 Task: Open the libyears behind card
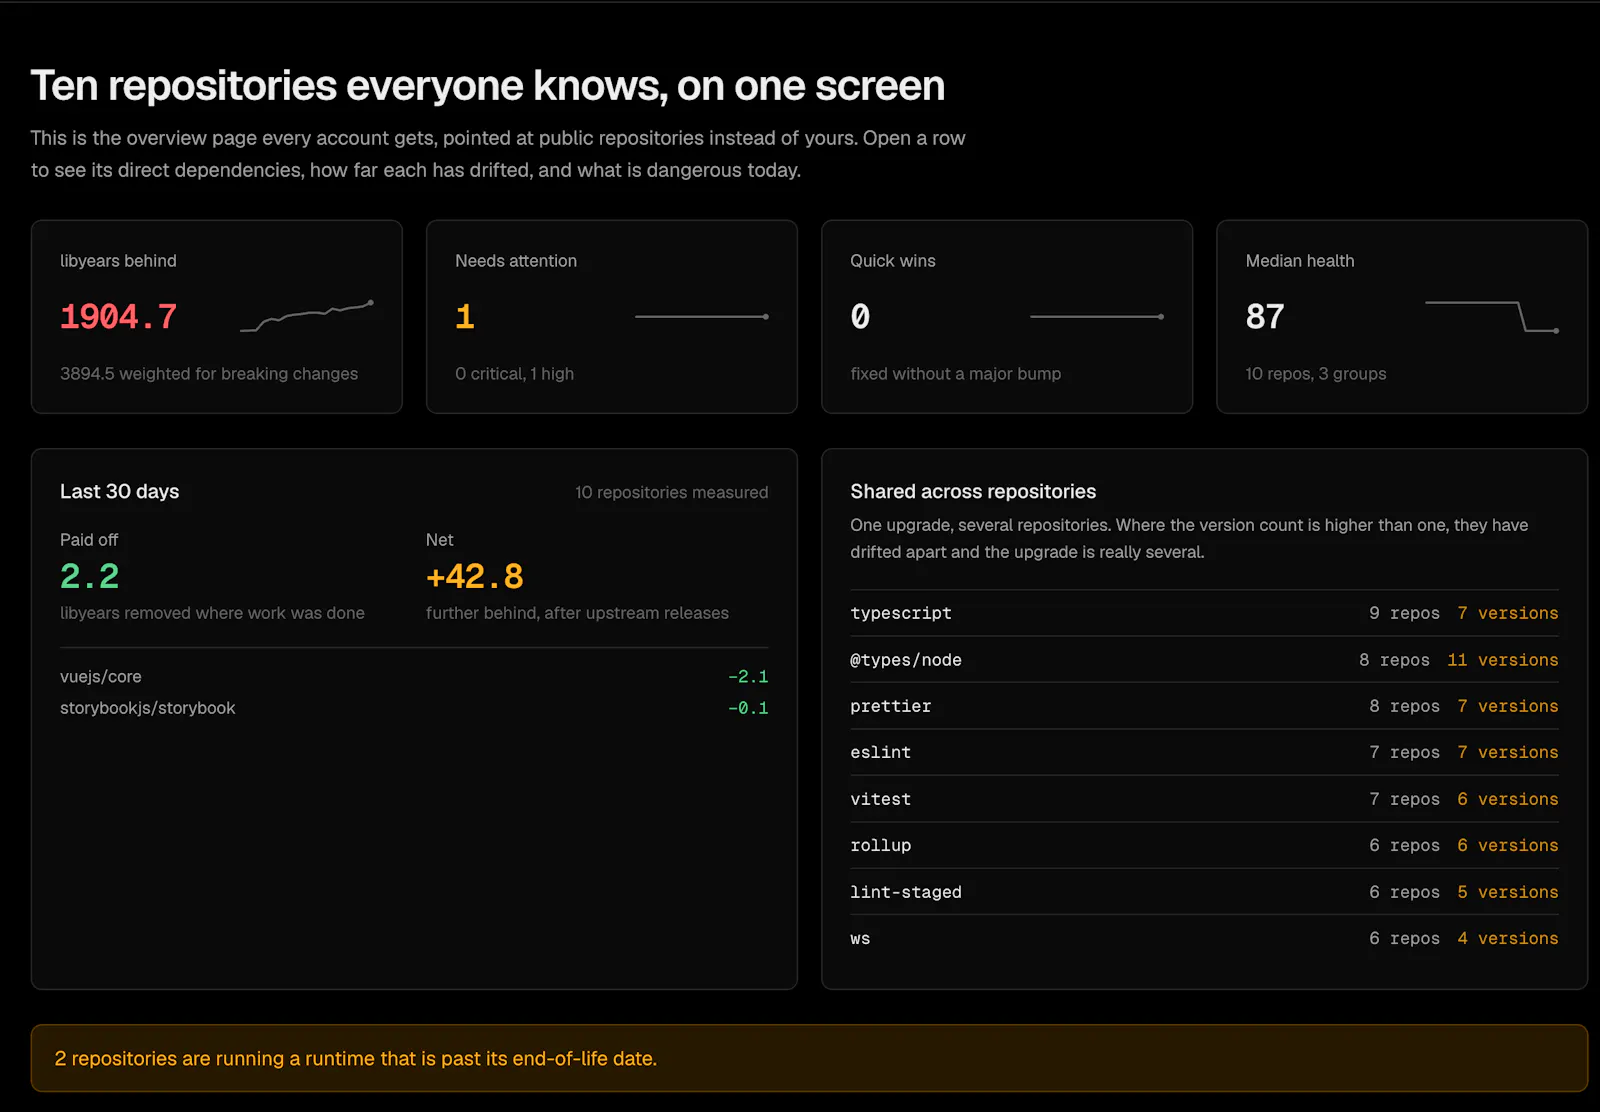[216, 317]
